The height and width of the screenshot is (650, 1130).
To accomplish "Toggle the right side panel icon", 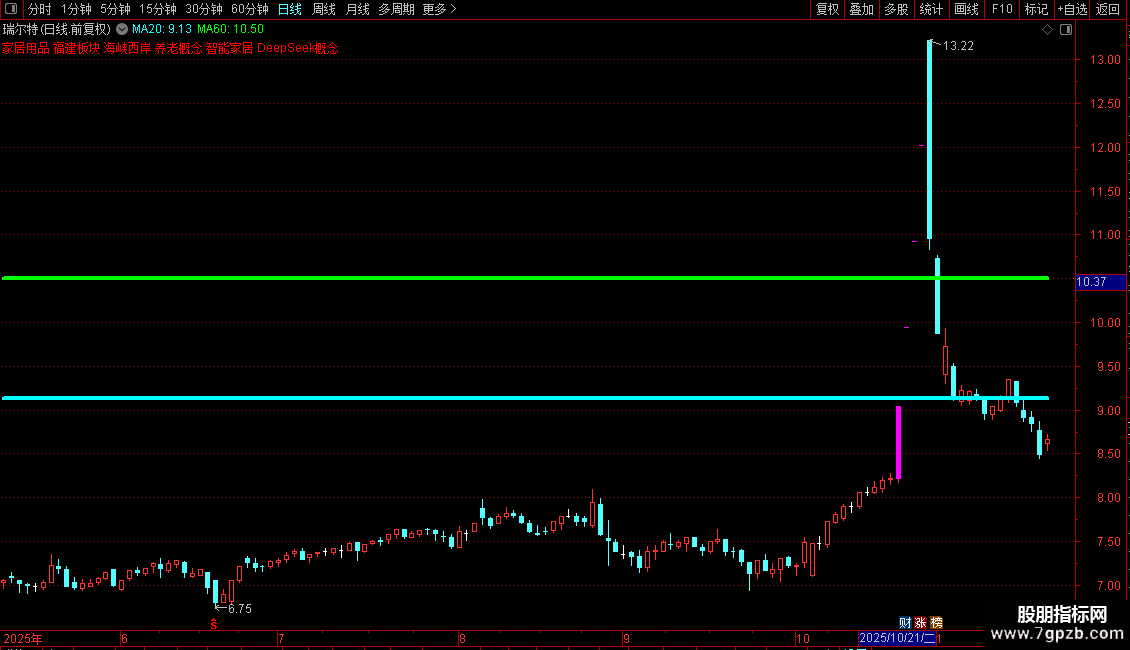I will (1066, 30).
